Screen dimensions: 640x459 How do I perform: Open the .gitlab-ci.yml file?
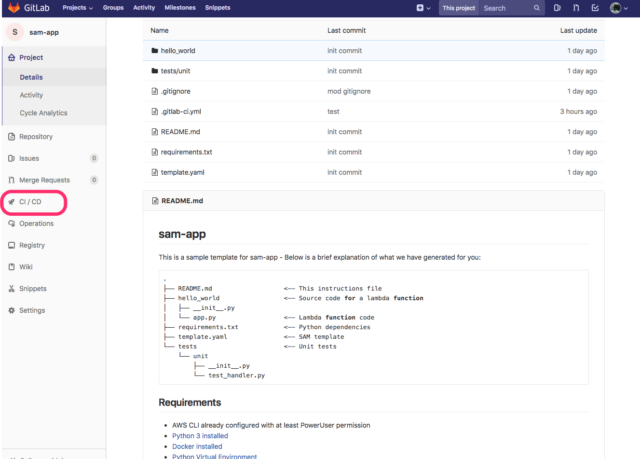coord(181,111)
